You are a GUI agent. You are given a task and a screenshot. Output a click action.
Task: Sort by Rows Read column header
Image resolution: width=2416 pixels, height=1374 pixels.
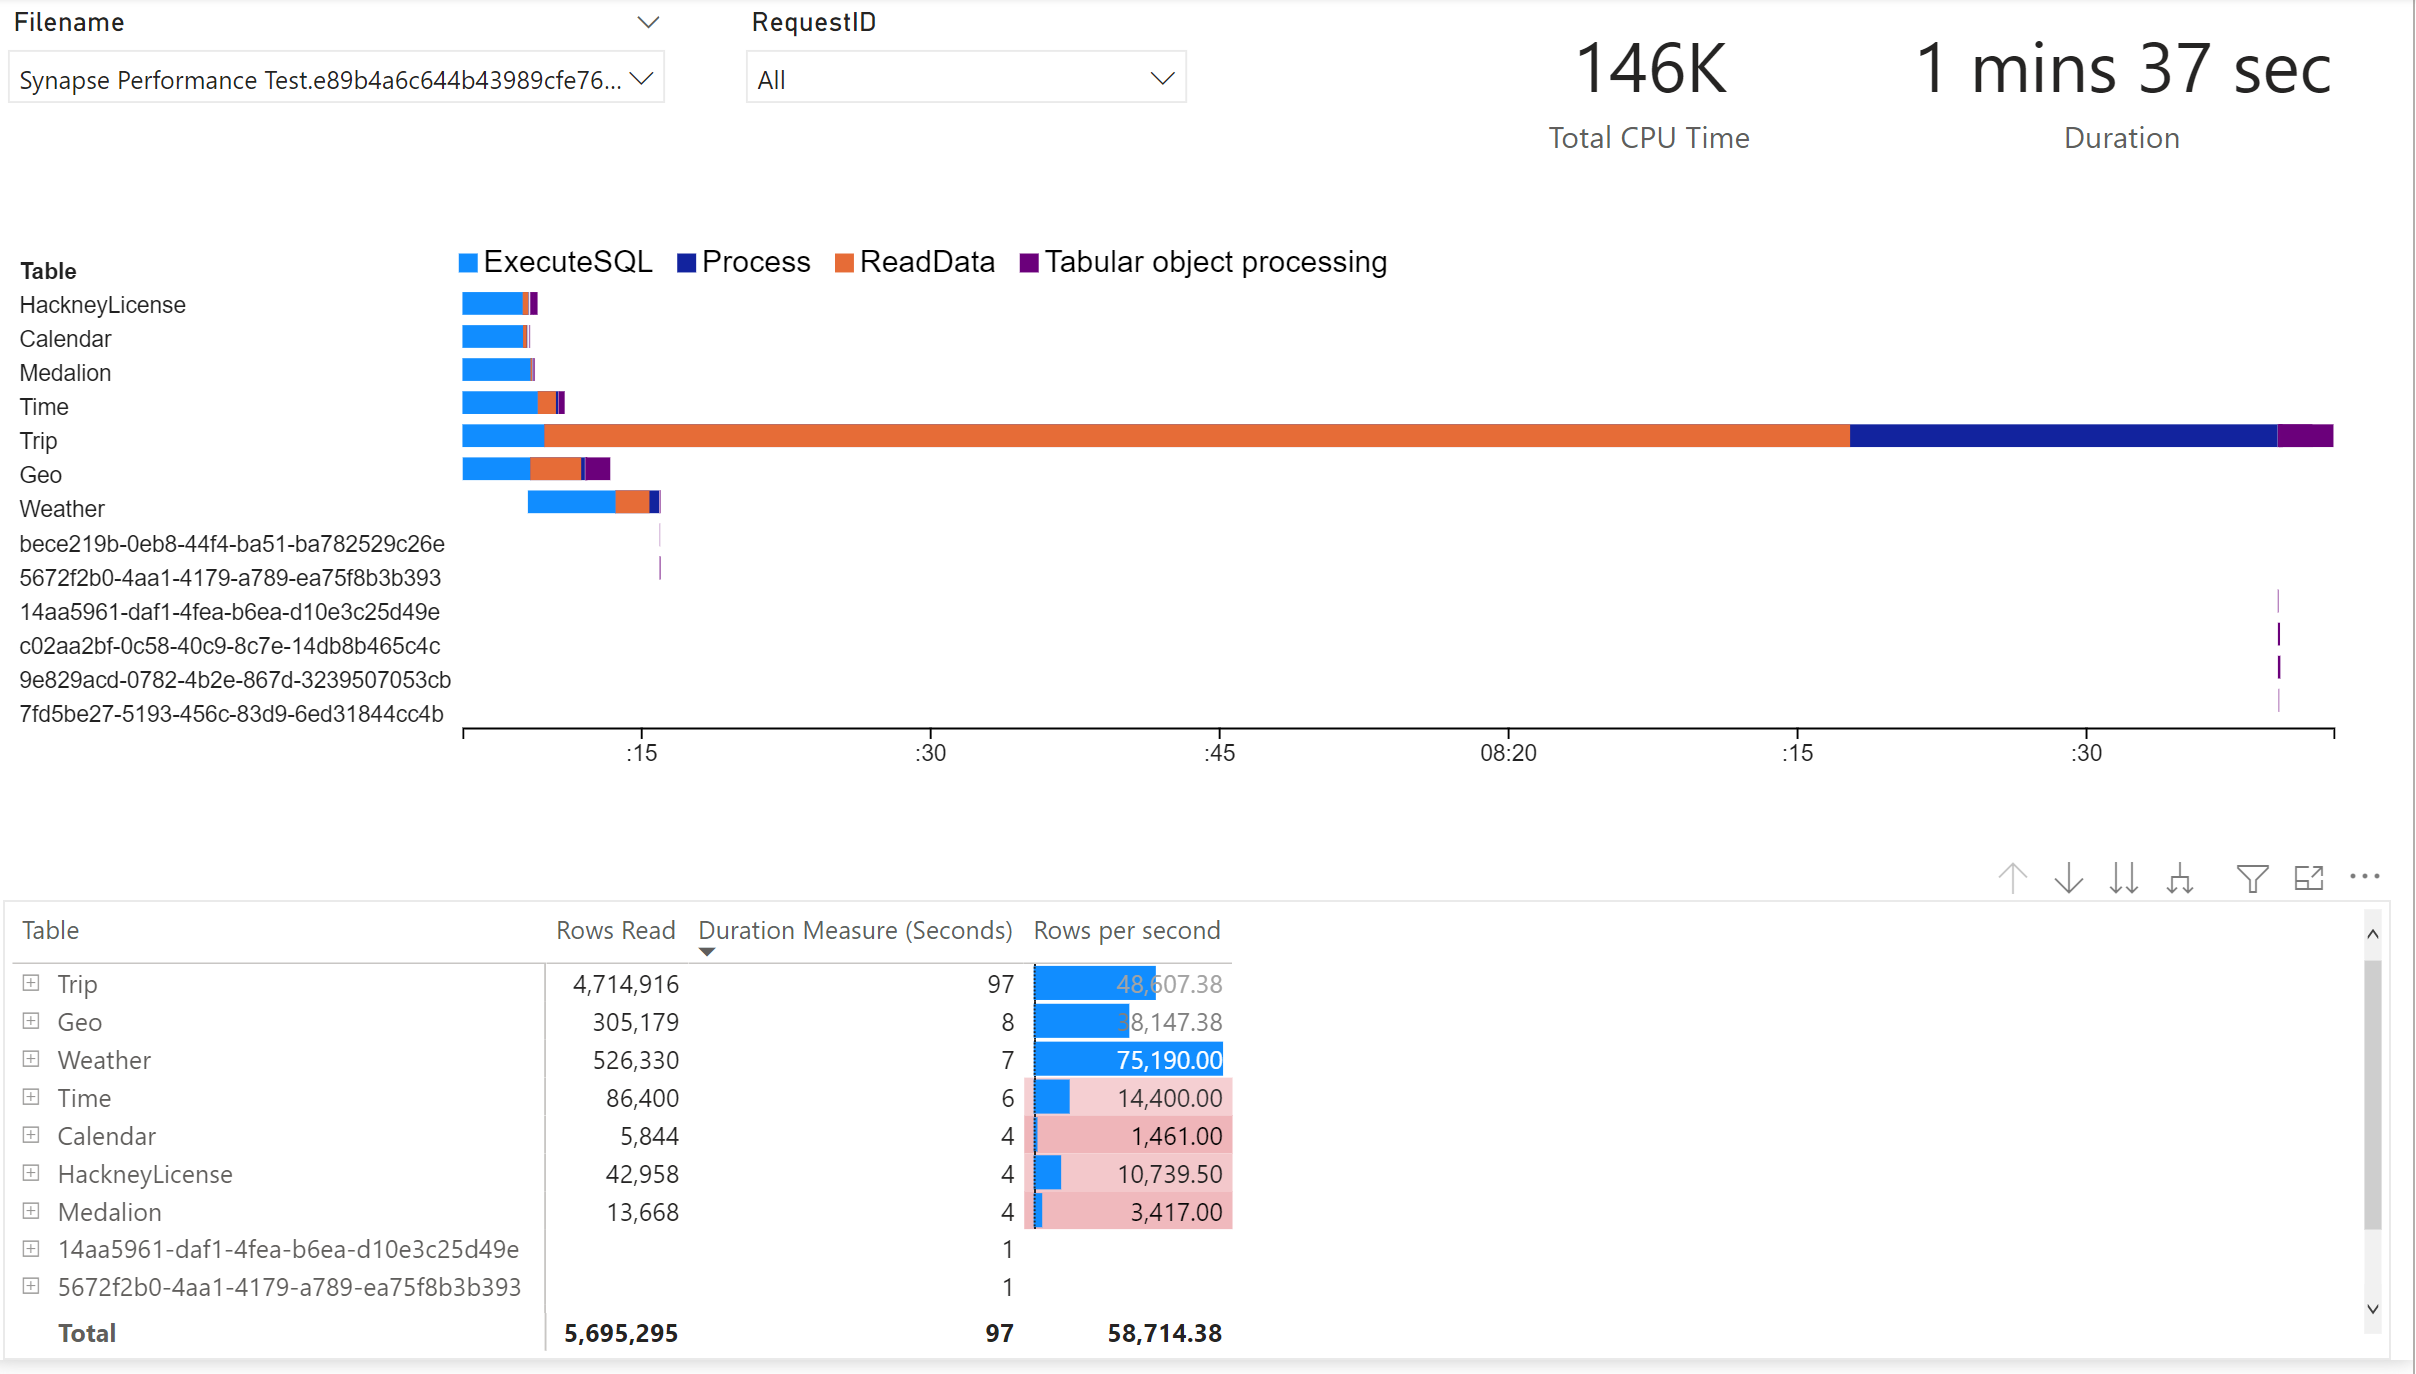tap(615, 930)
